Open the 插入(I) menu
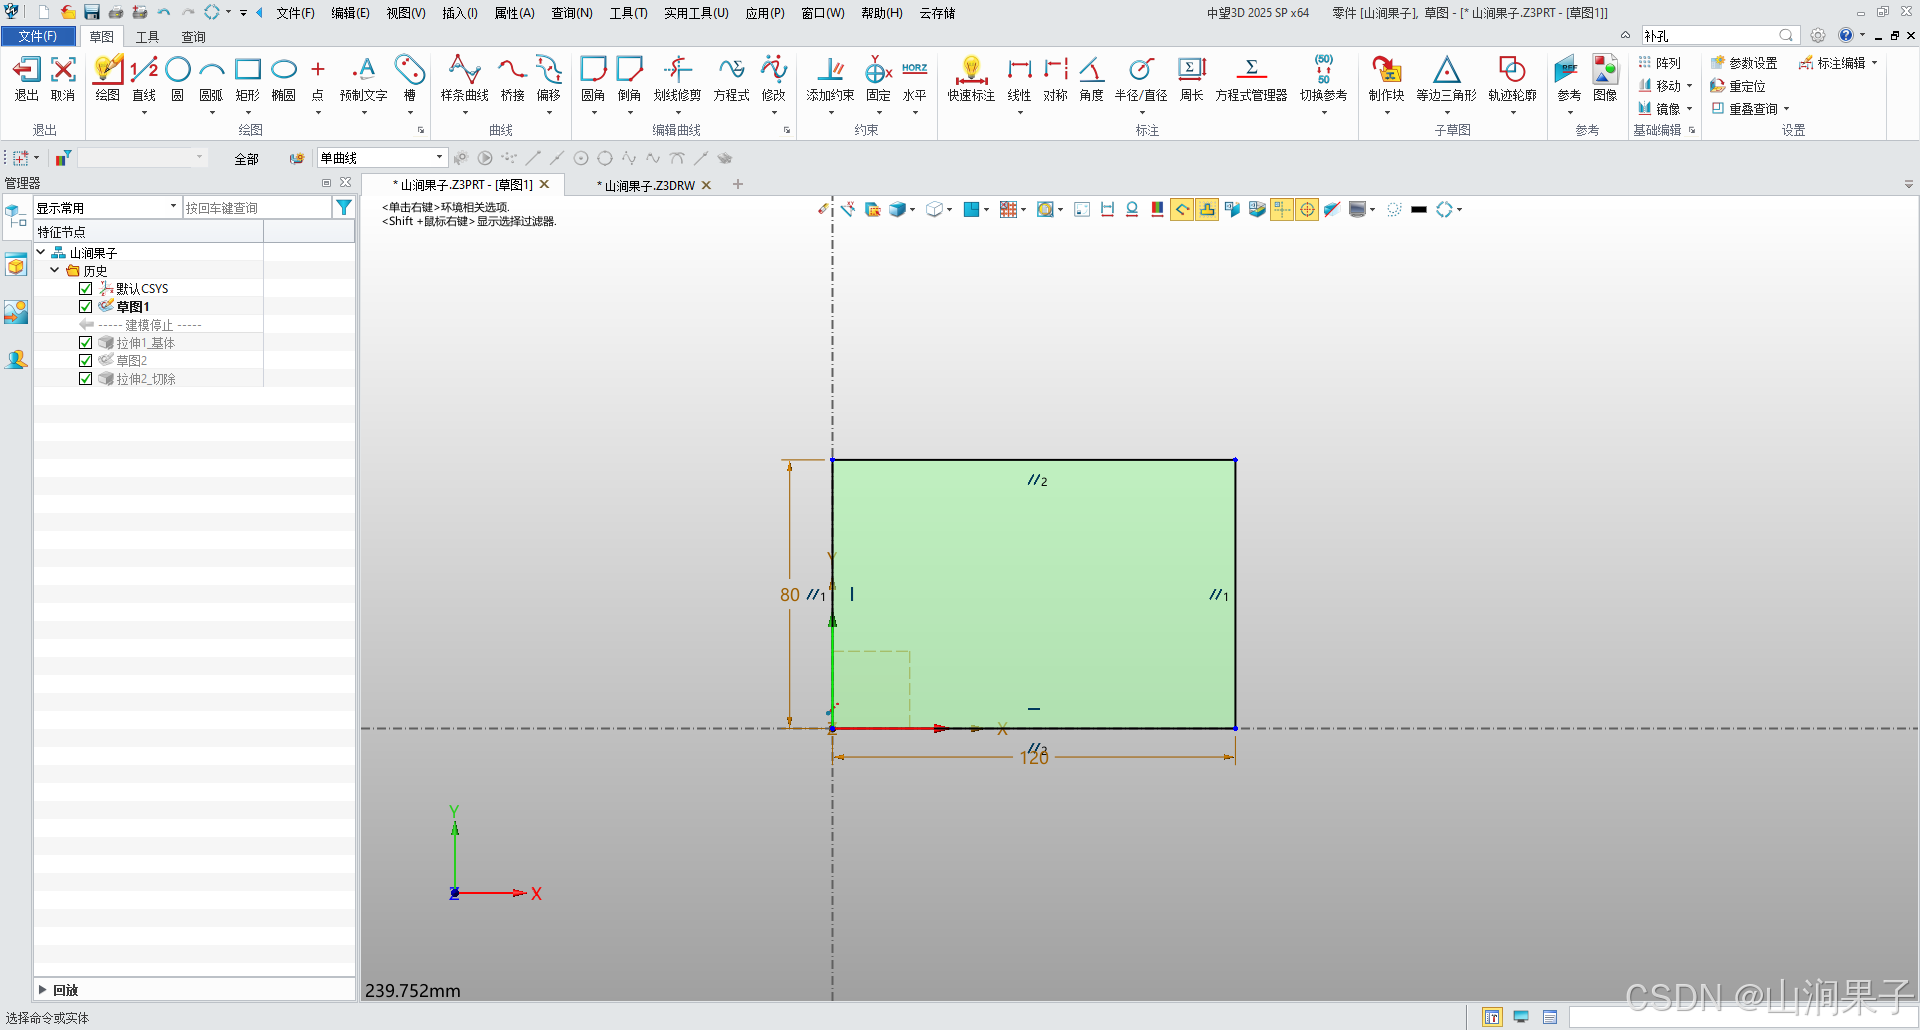The height and width of the screenshot is (1030, 1920). 460,13
